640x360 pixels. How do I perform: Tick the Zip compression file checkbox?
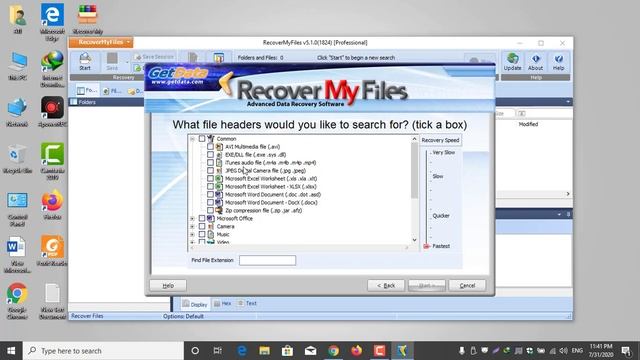(210, 210)
